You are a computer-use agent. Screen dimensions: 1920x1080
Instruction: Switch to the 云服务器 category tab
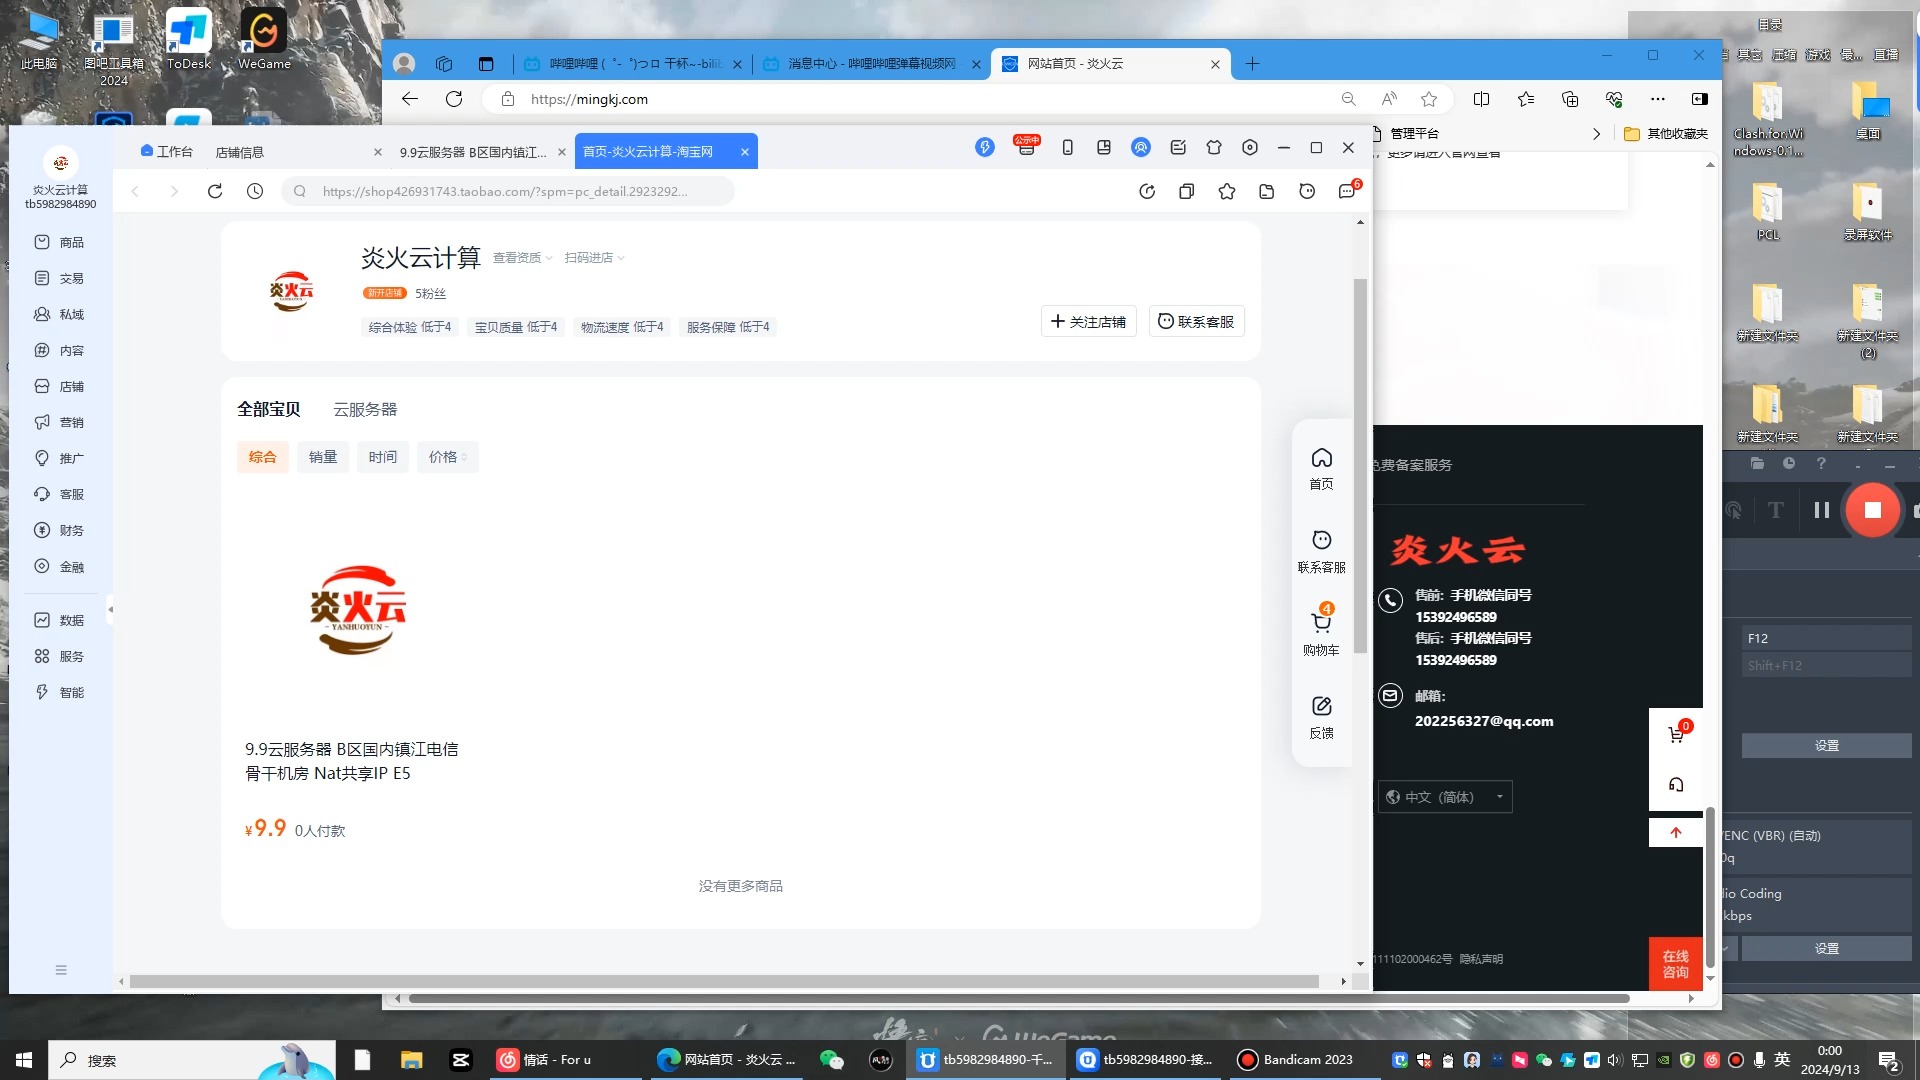[x=365, y=410]
